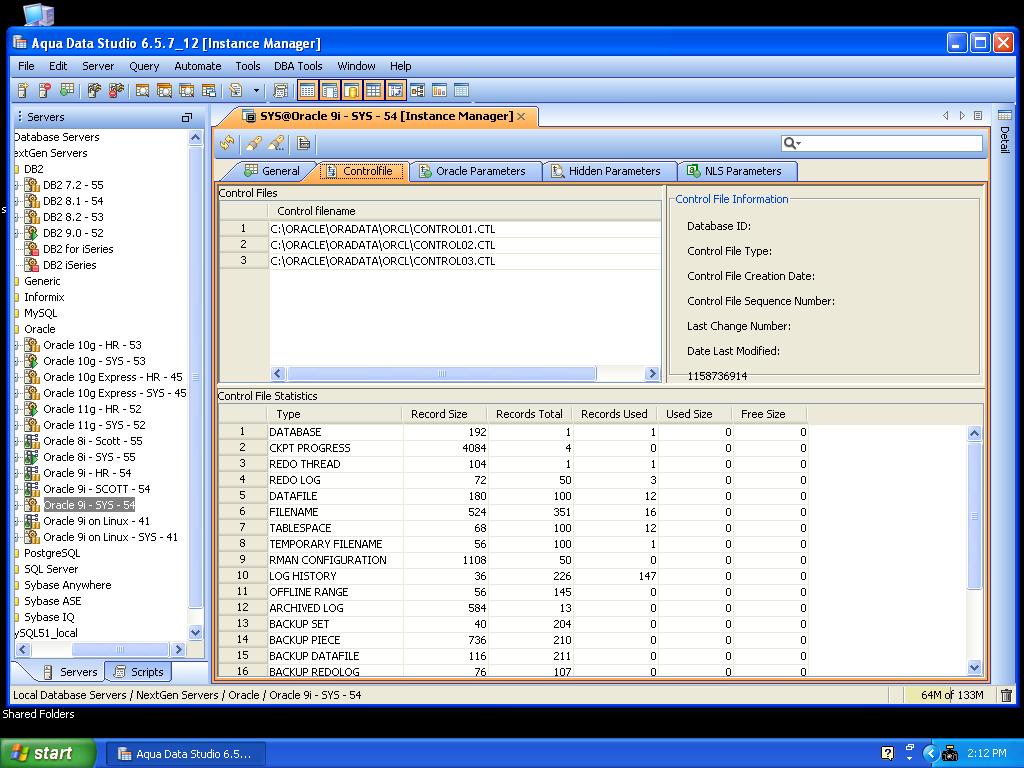
Task: Select the PostgreSQL folder in Servers tree
Action: 52,553
